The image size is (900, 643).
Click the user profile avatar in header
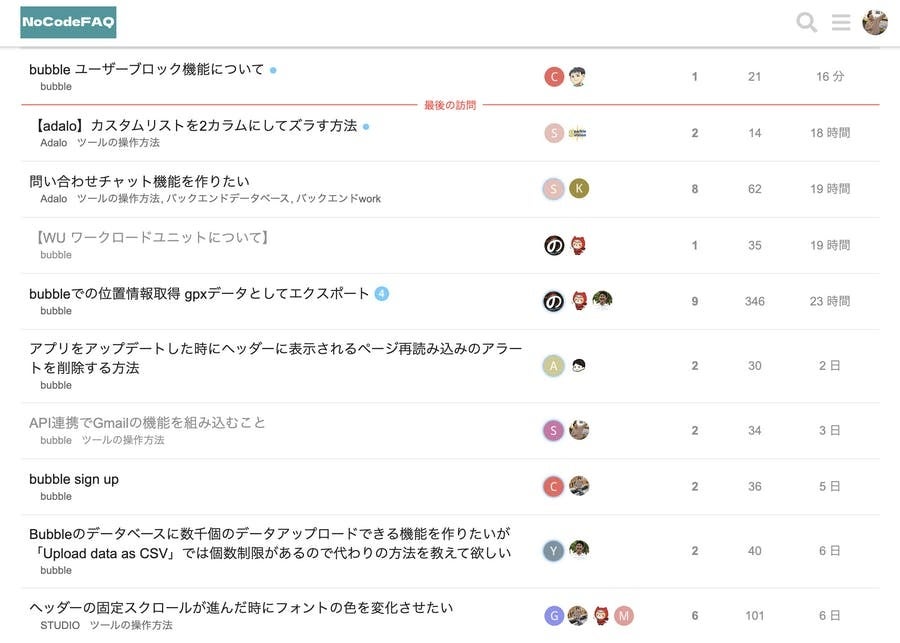[875, 22]
